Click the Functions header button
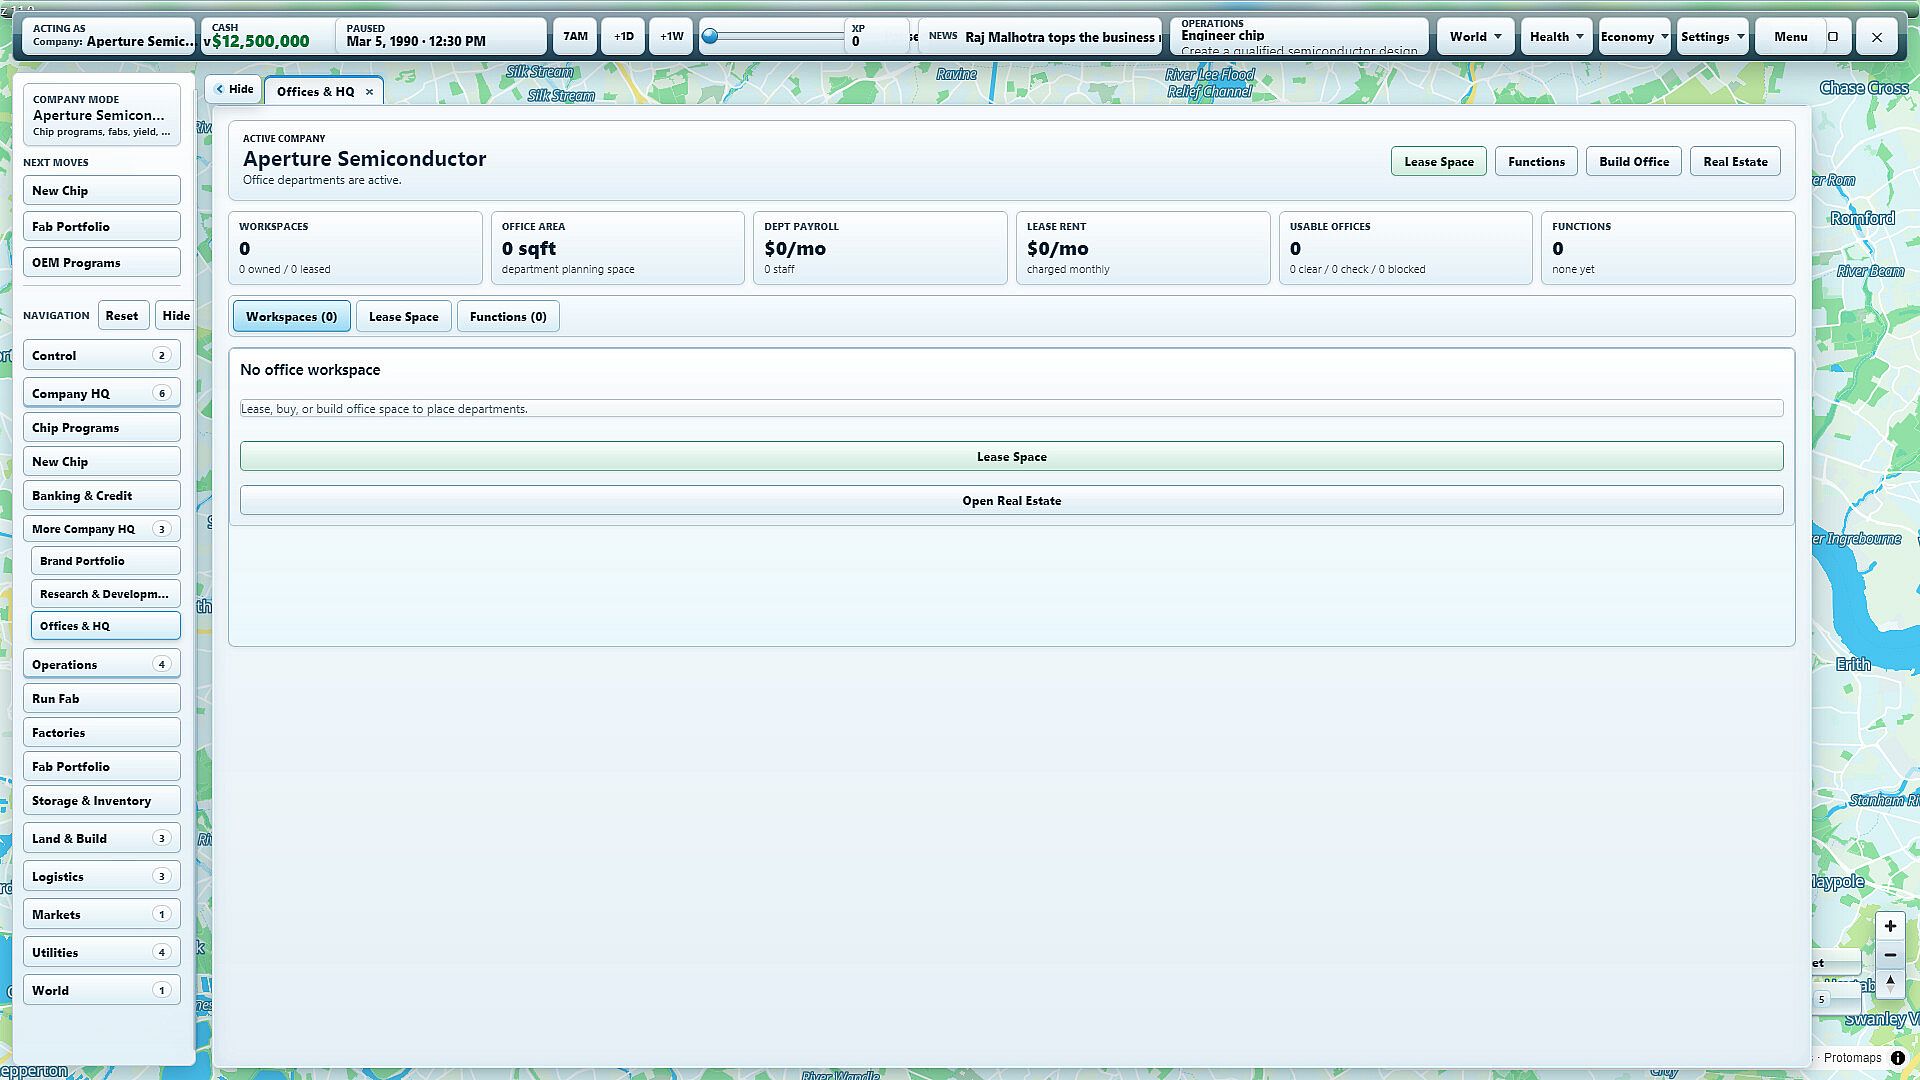Image resolution: width=1920 pixels, height=1080 pixels. tap(1536, 162)
